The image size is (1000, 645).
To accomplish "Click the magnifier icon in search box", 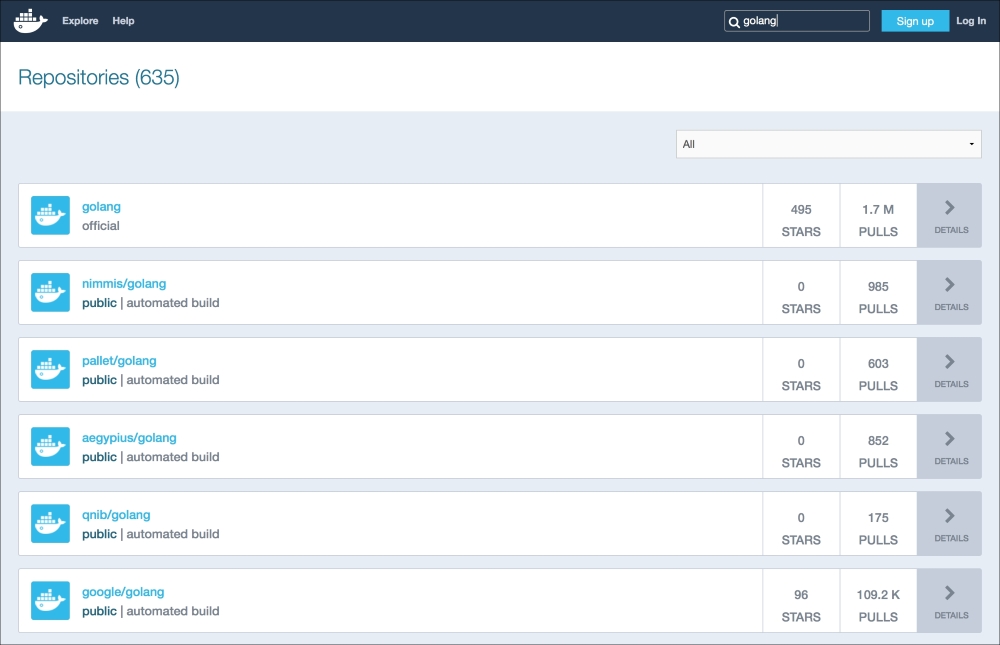I will [x=734, y=22].
